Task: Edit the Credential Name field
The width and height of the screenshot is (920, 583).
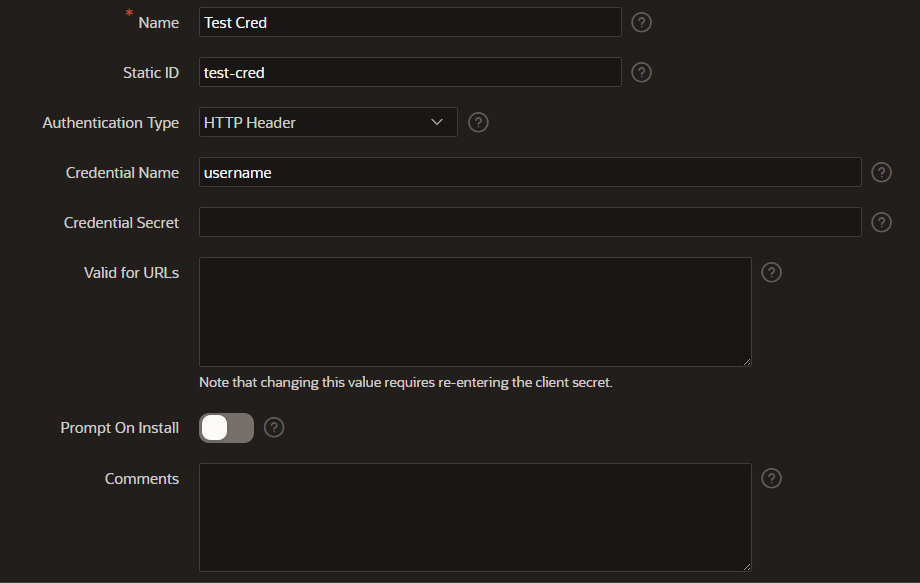Action: click(530, 172)
